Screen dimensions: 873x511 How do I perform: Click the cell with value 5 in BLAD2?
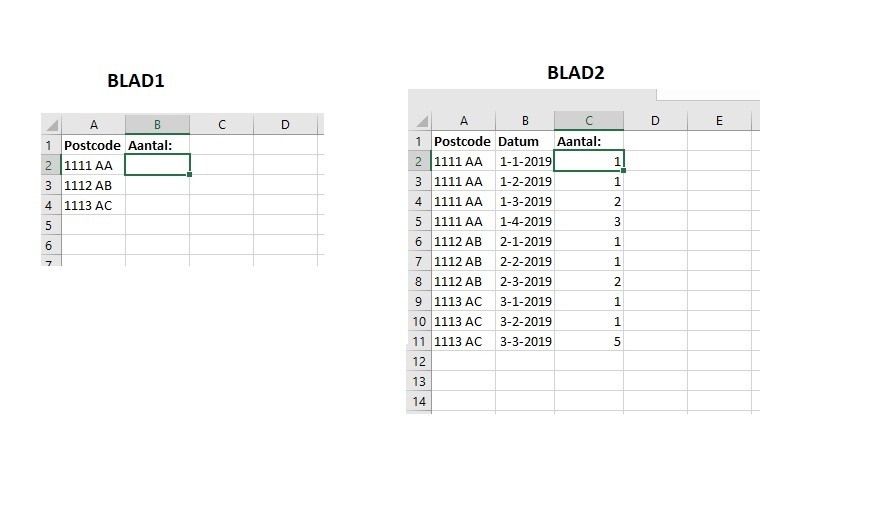588,341
